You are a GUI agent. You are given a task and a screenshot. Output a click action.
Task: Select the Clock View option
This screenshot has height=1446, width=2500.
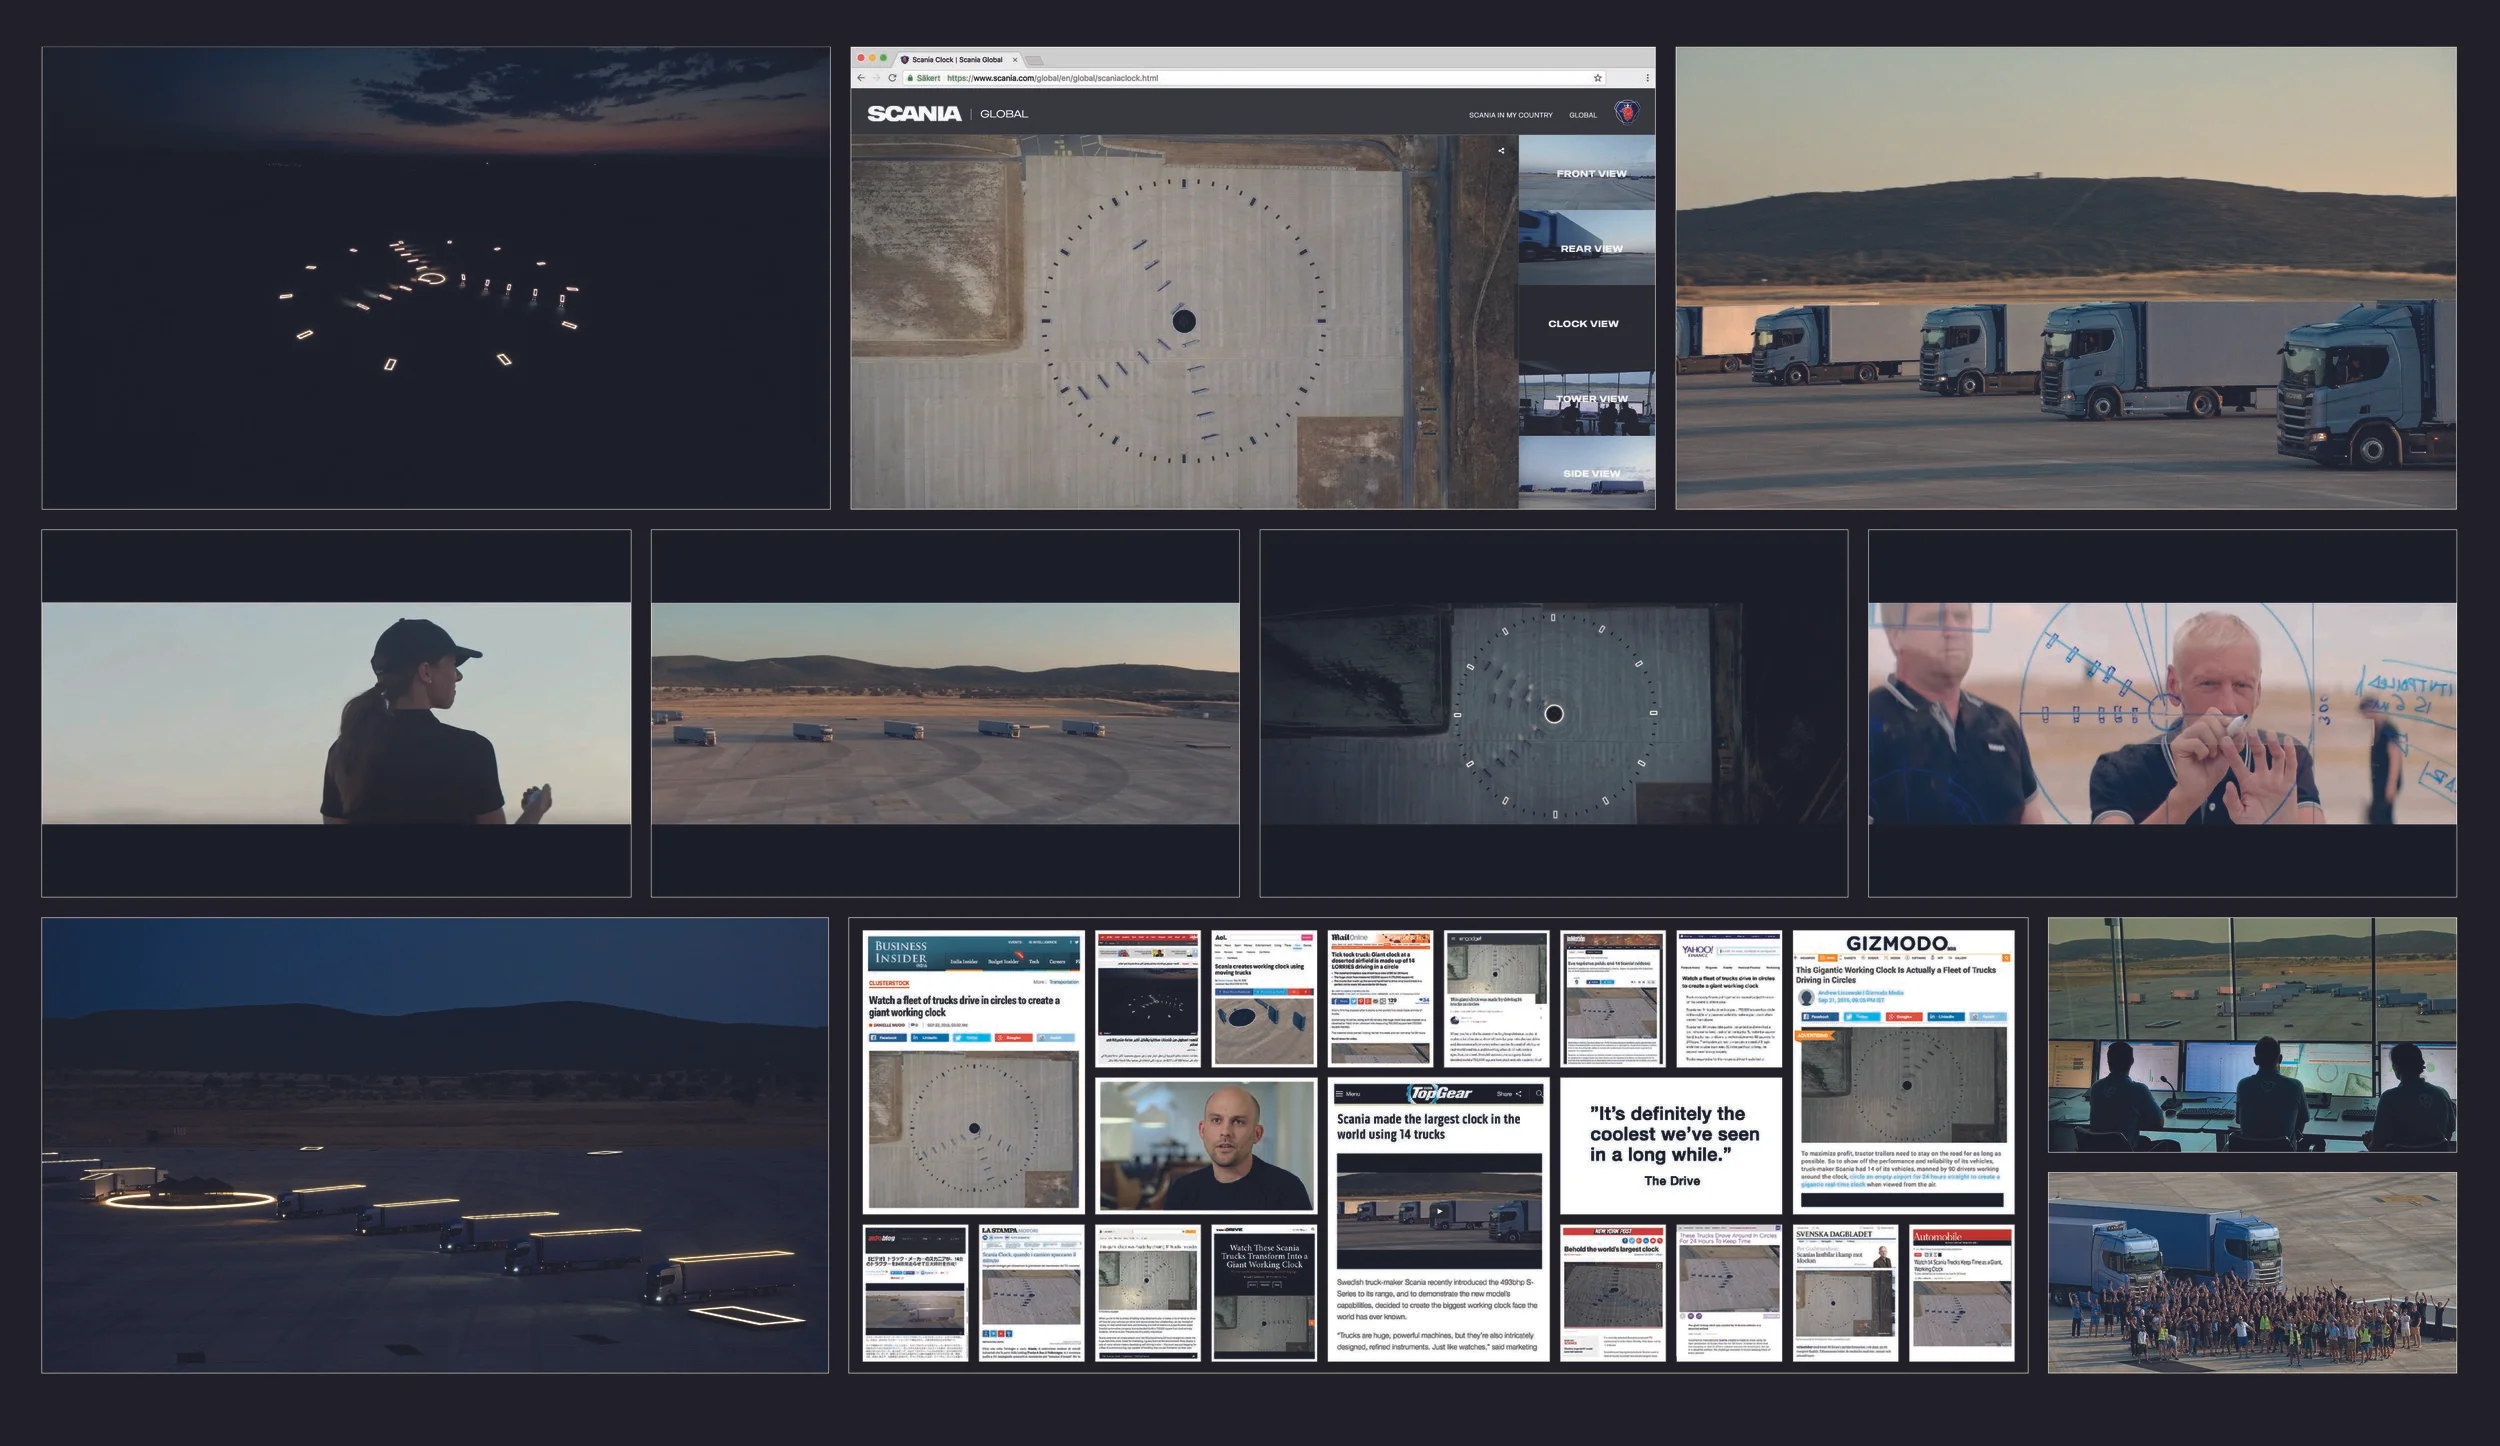pyautogui.click(x=1583, y=323)
